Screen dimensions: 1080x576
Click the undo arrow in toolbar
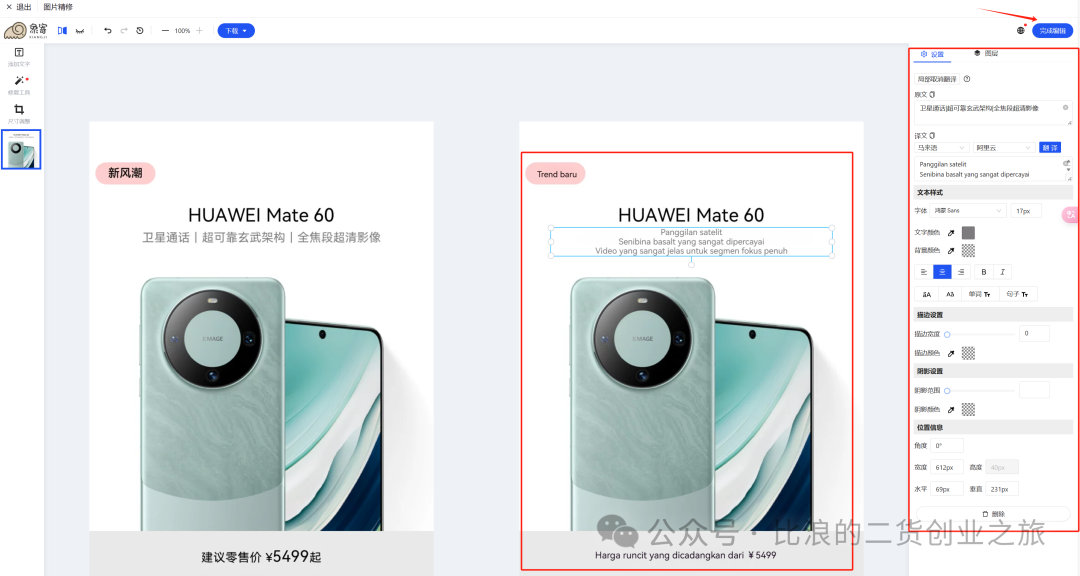pyautogui.click(x=107, y=30)
